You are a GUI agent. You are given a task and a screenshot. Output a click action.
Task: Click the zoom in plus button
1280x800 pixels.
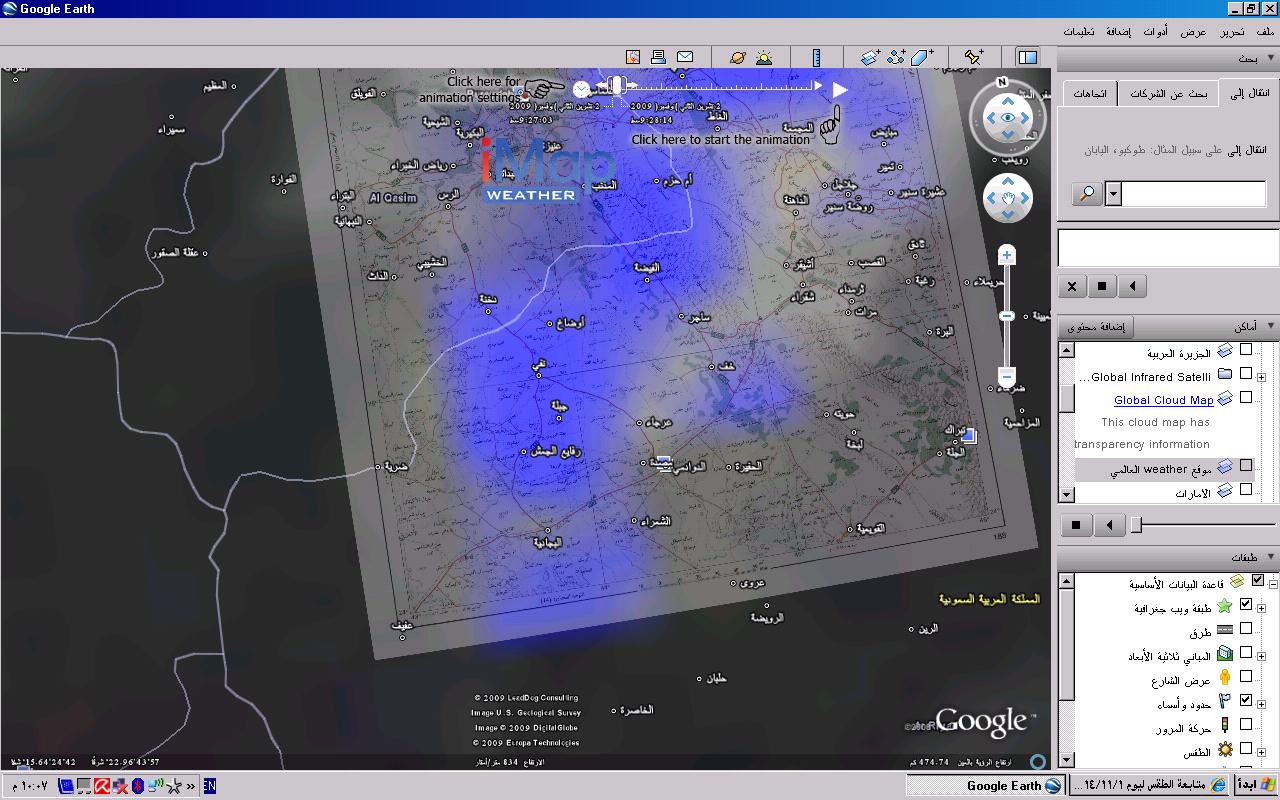[x=1007, y=256]
